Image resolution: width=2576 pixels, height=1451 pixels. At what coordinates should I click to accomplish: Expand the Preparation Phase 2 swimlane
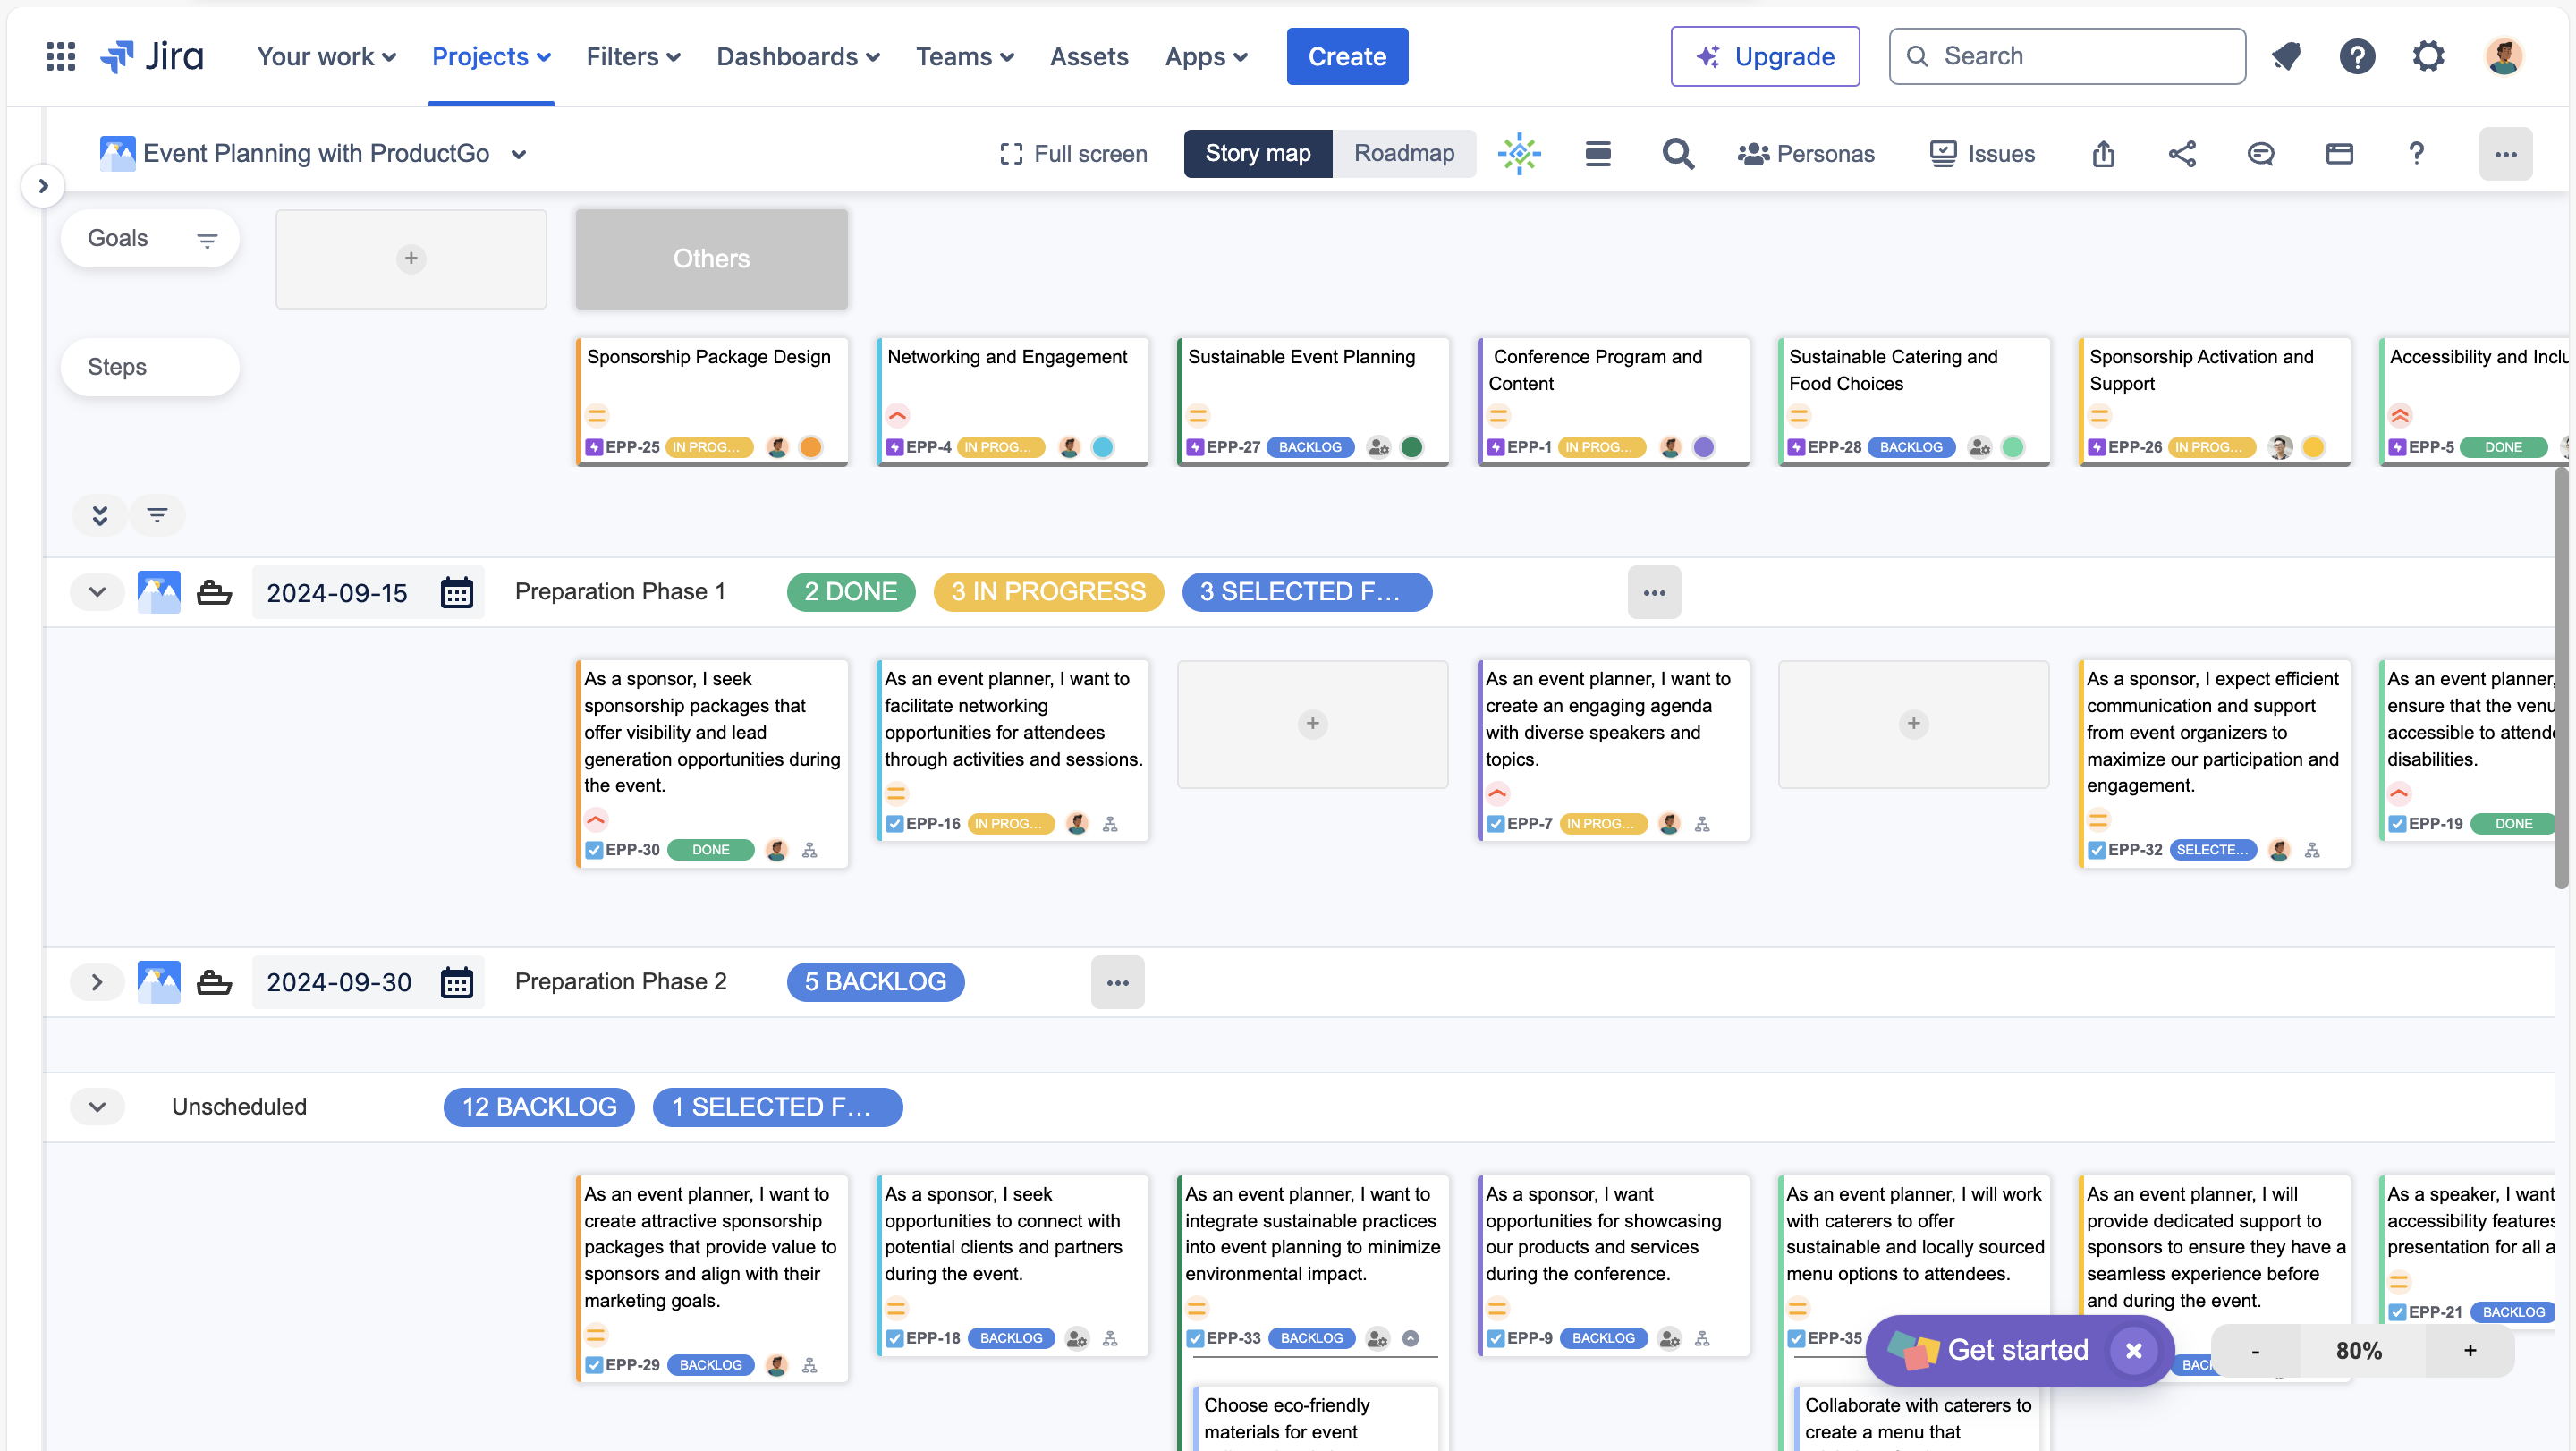point(97,982)
